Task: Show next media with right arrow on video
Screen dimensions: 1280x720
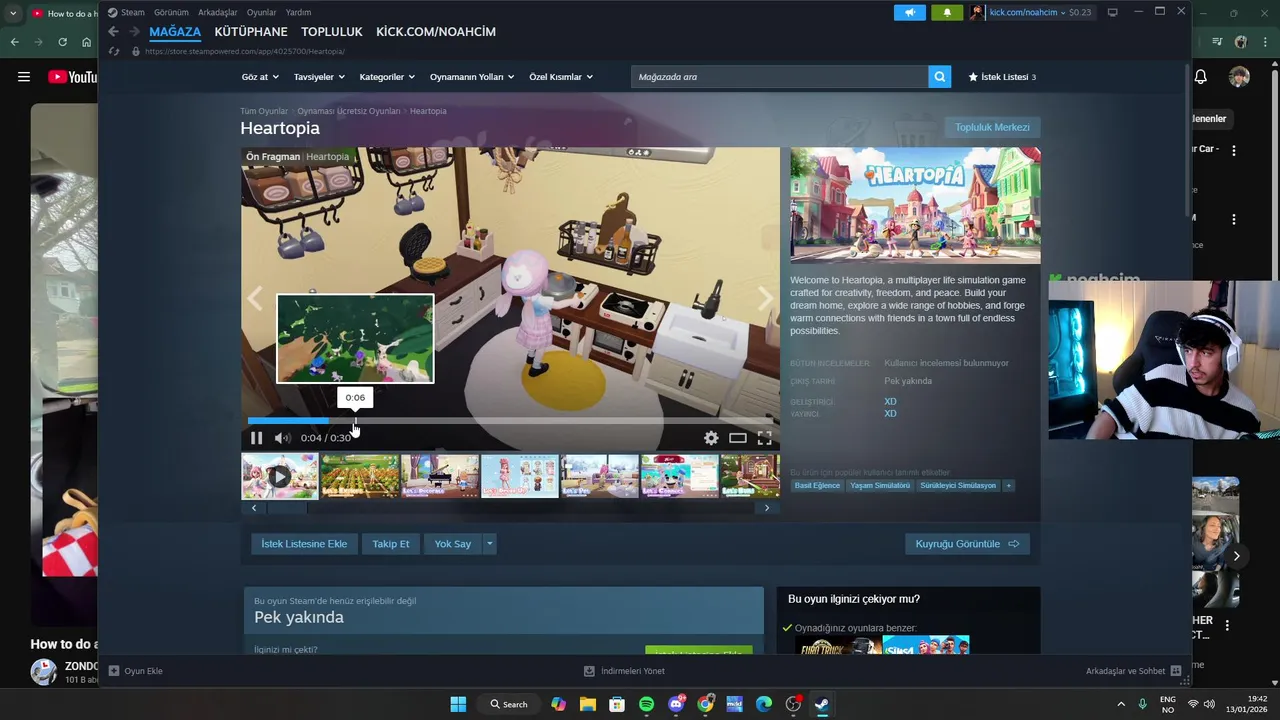Action: click(766, 299)
